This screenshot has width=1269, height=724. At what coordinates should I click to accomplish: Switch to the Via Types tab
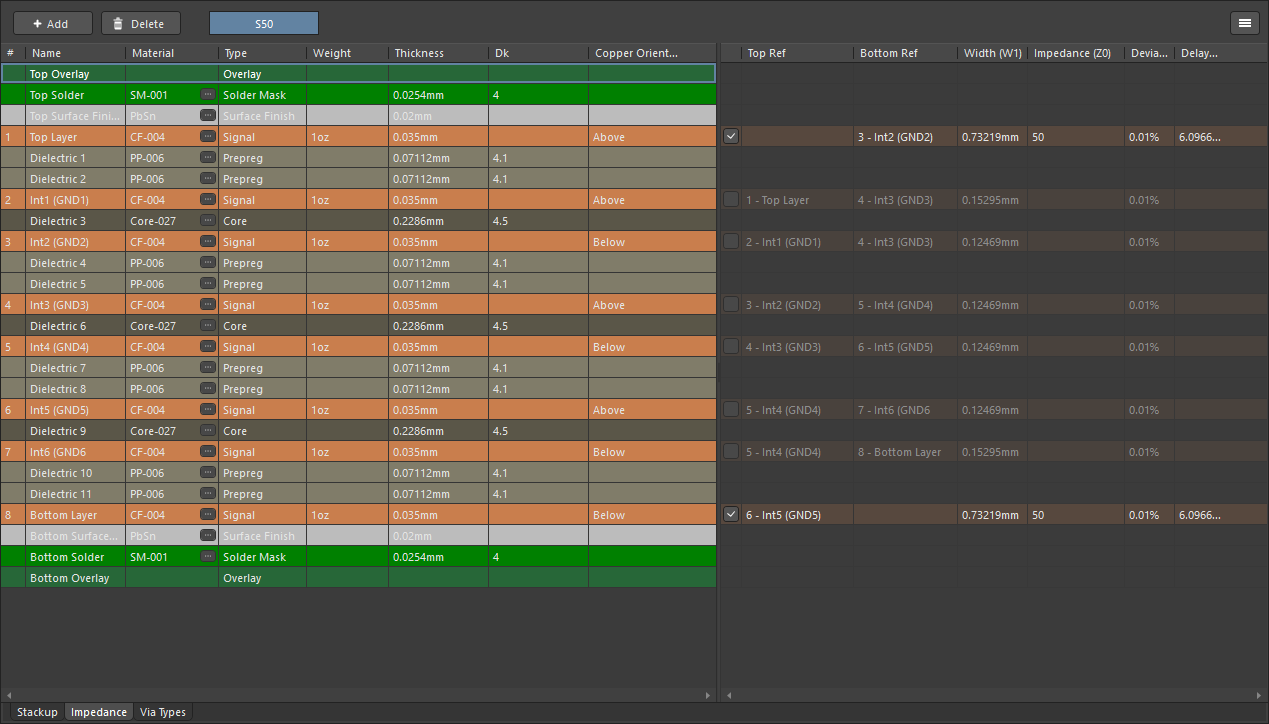163,712
